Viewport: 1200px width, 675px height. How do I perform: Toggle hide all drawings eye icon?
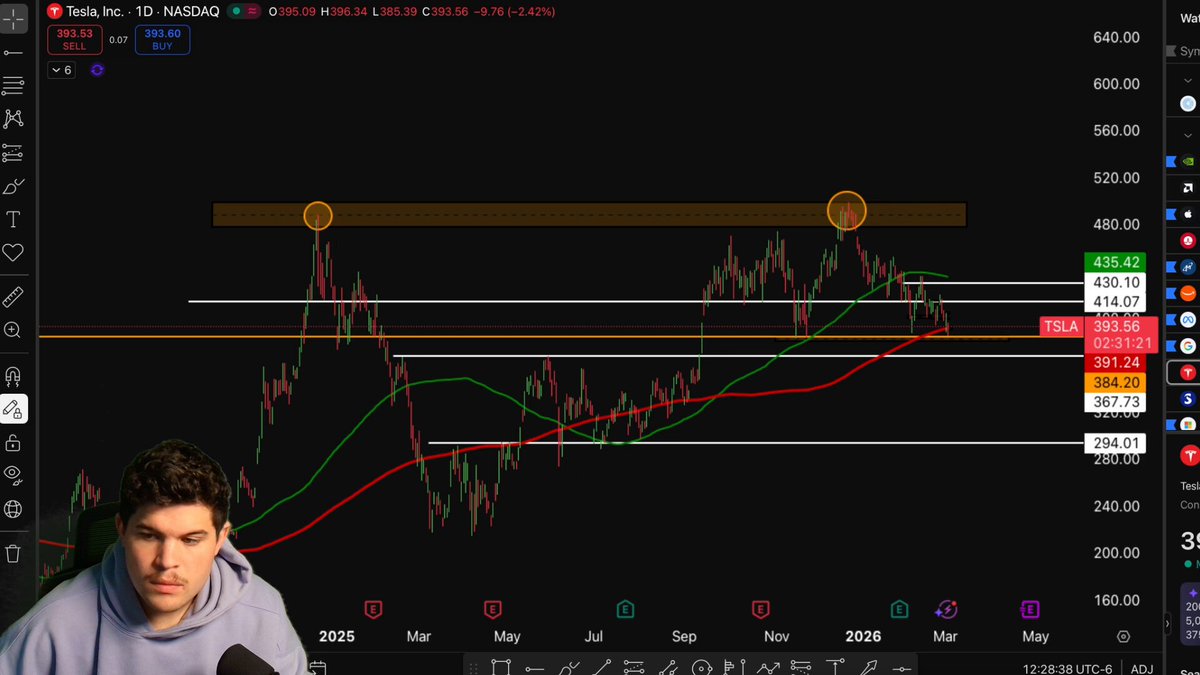(x=13, y=474)
